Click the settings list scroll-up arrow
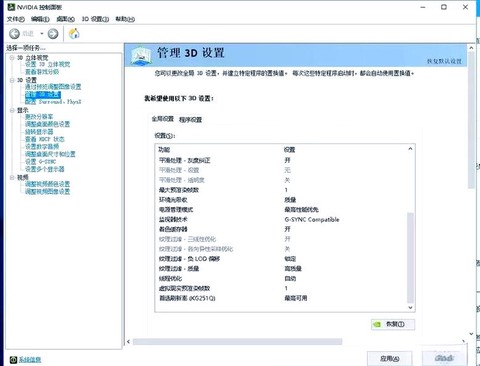This screenshot has width=480, height=366. 410,149
